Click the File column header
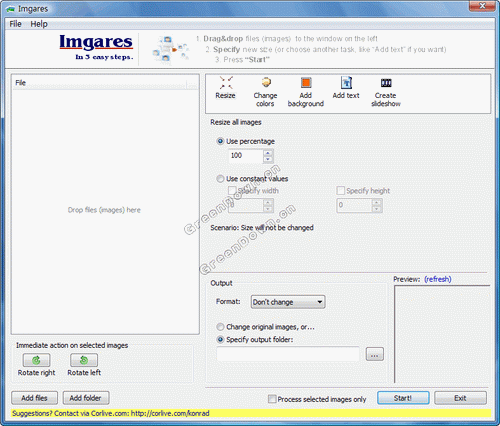 (x=99, y=83)
